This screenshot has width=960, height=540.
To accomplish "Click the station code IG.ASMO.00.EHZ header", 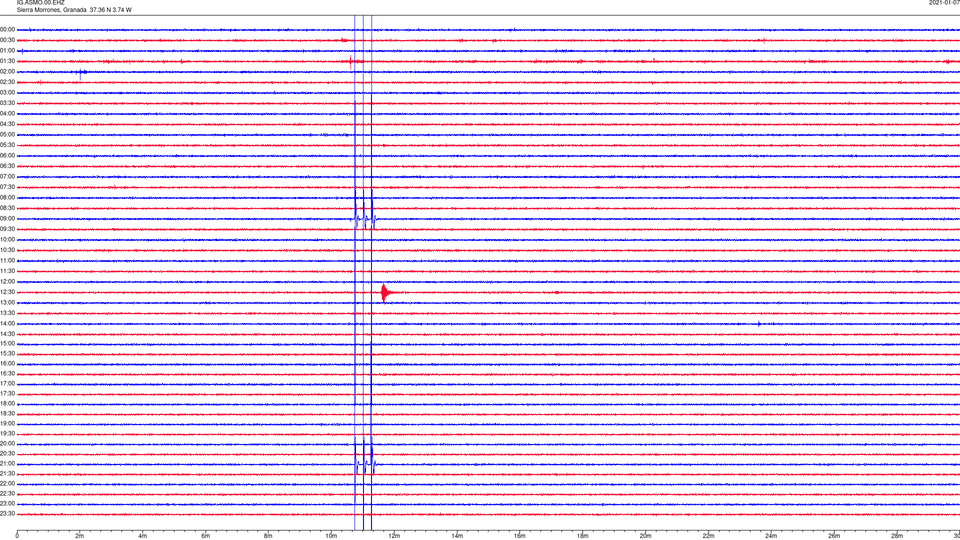I will 40,3.
